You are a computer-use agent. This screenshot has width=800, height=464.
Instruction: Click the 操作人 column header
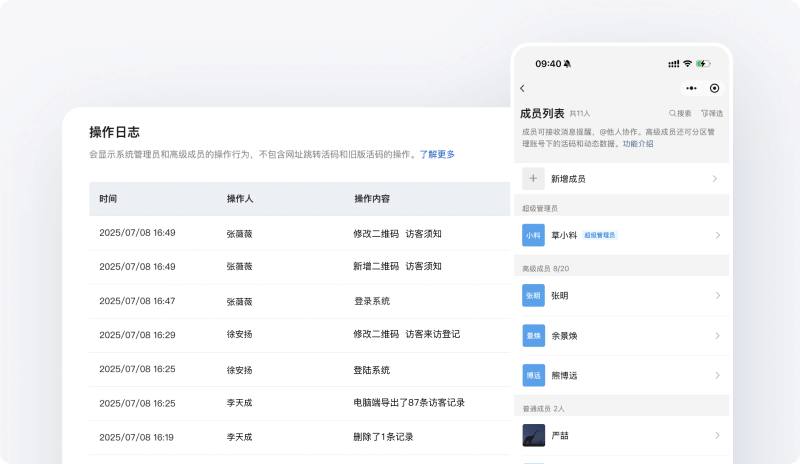[240, 199]
